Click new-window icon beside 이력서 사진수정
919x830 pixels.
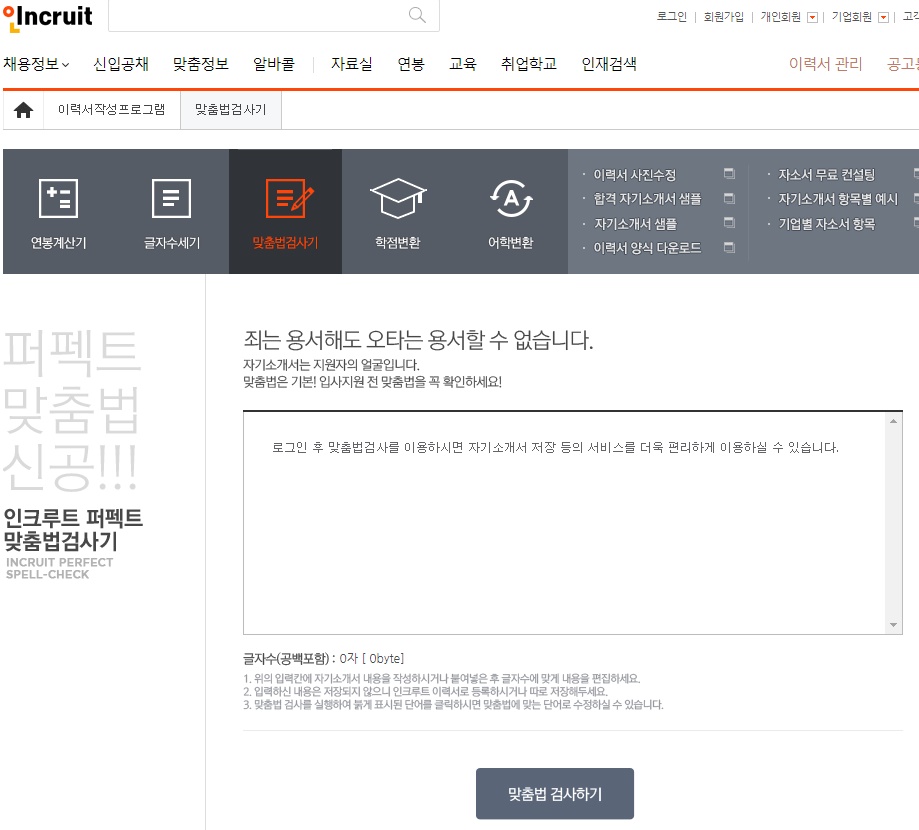(x=729, y=174)
